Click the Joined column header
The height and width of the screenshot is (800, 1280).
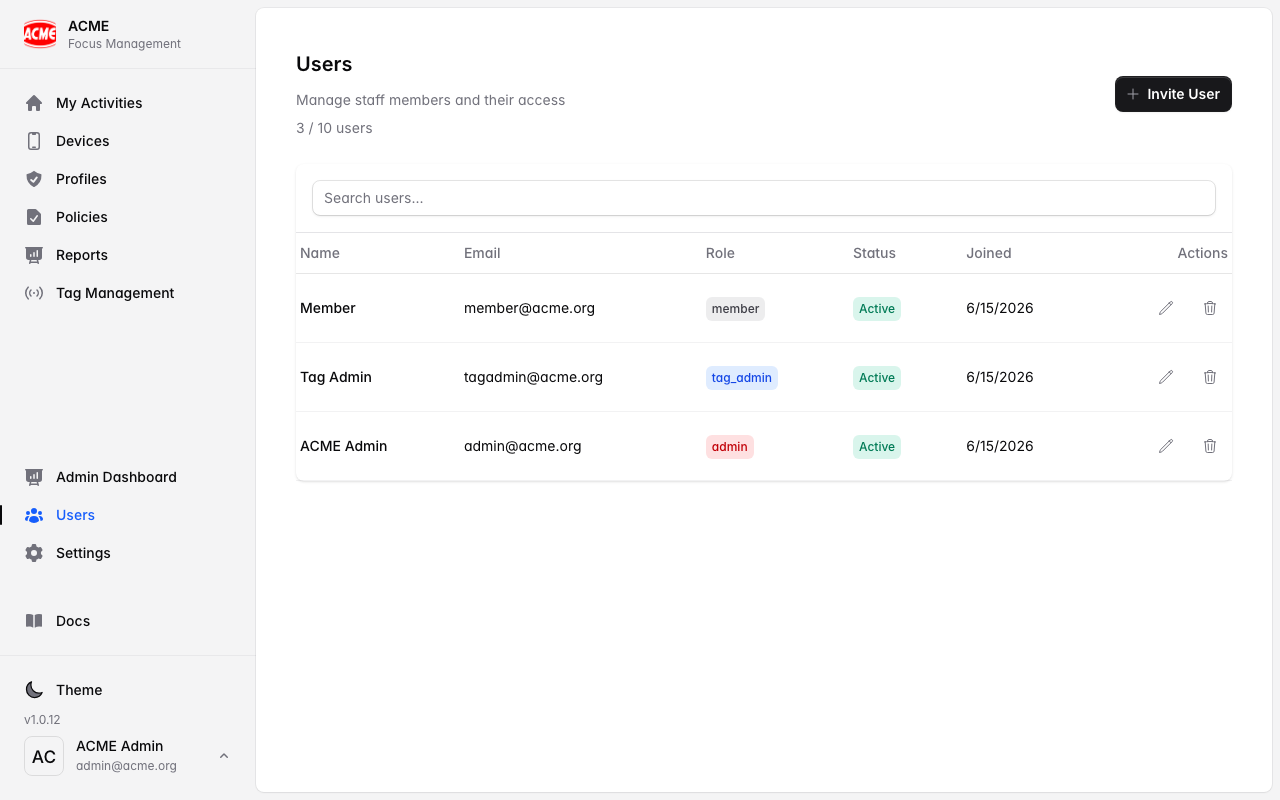(x=989, y=253)
